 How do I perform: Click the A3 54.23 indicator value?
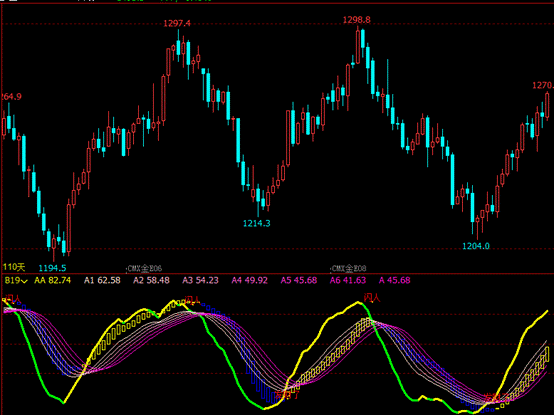(200, 280)
